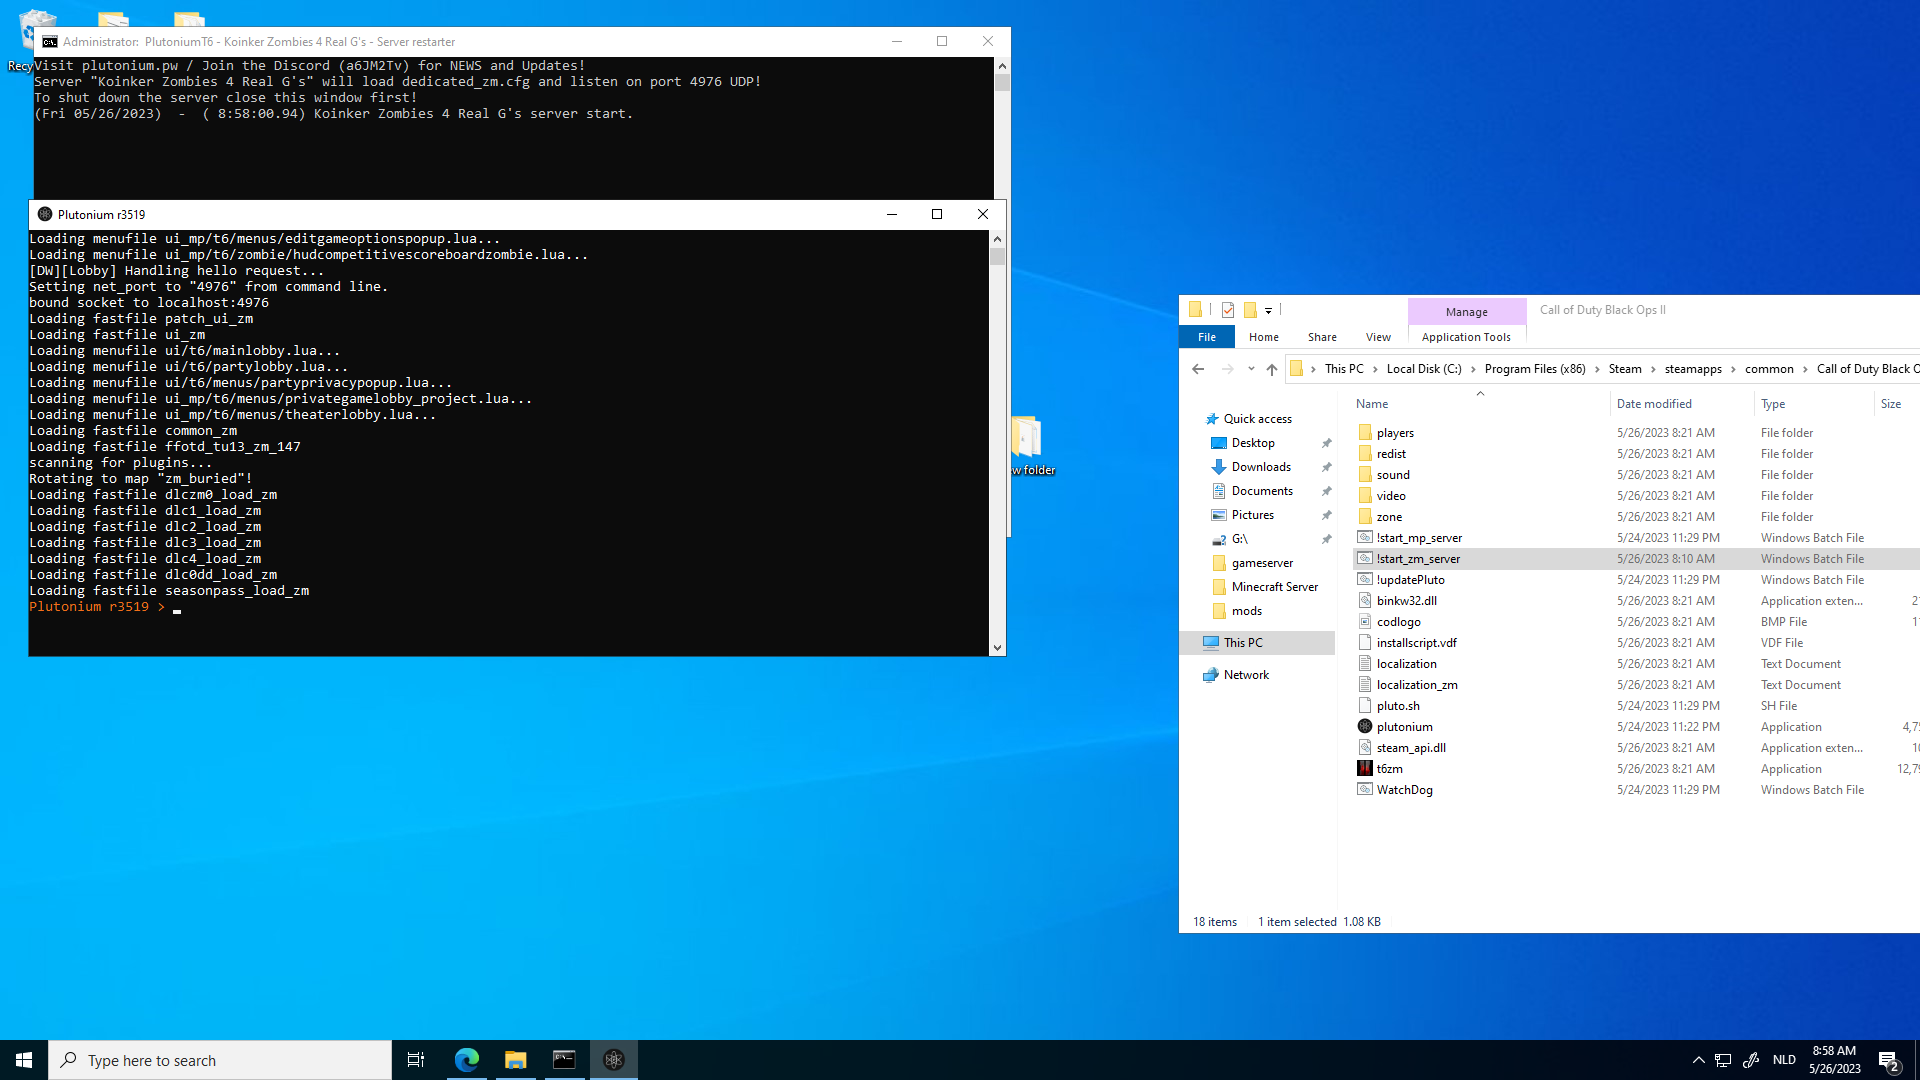The image size is (1920, 1080).
Task: Show hidden system tray icons
Action: pos(1698,1060)
